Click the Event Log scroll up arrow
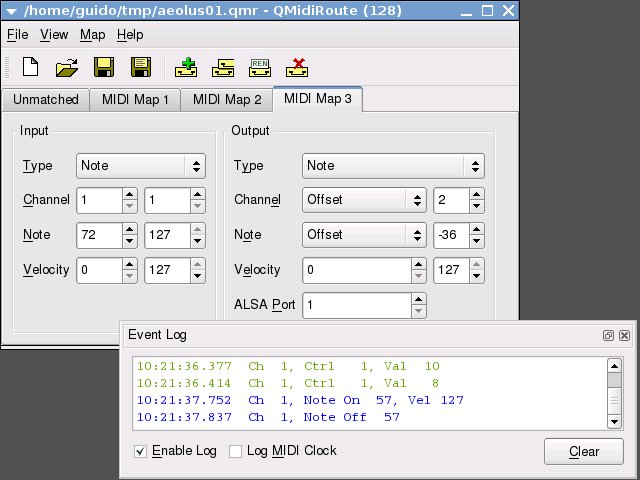Image resolution: width=640 pixels, height=480 pixels. (614, 366)
